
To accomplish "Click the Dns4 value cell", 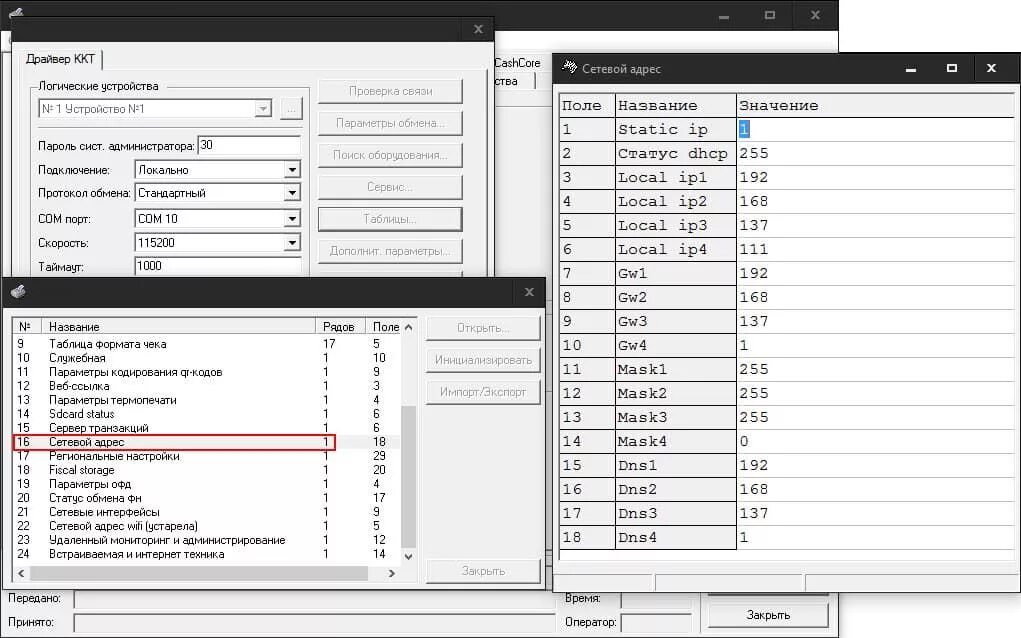I will (875, 538).
